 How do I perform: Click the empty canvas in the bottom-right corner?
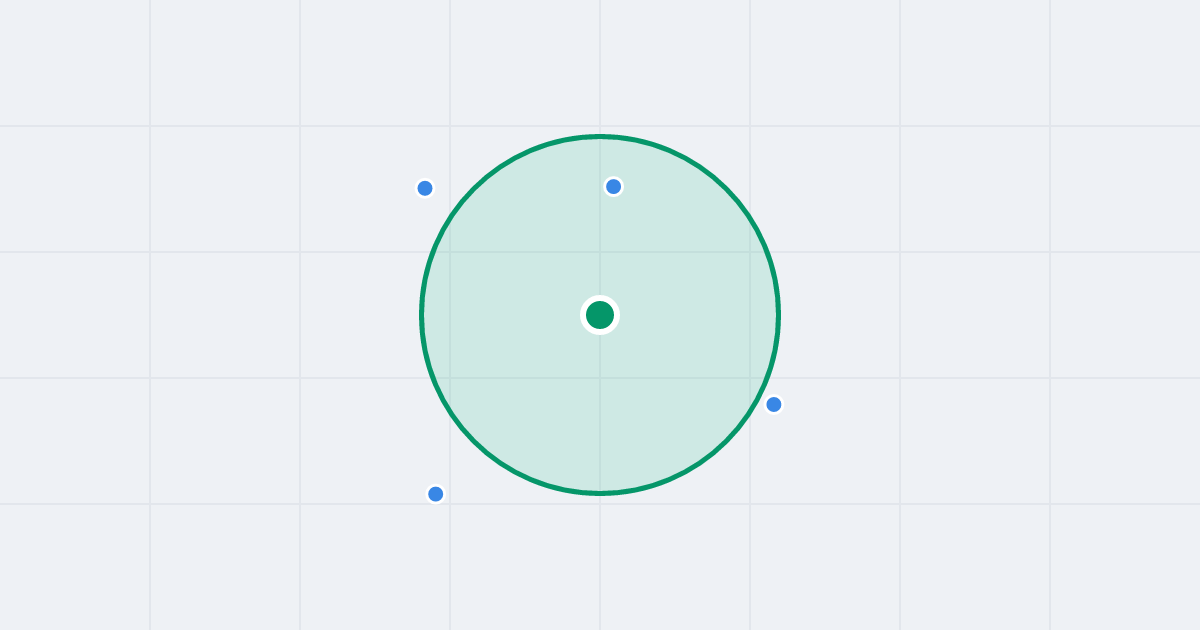1130,570
